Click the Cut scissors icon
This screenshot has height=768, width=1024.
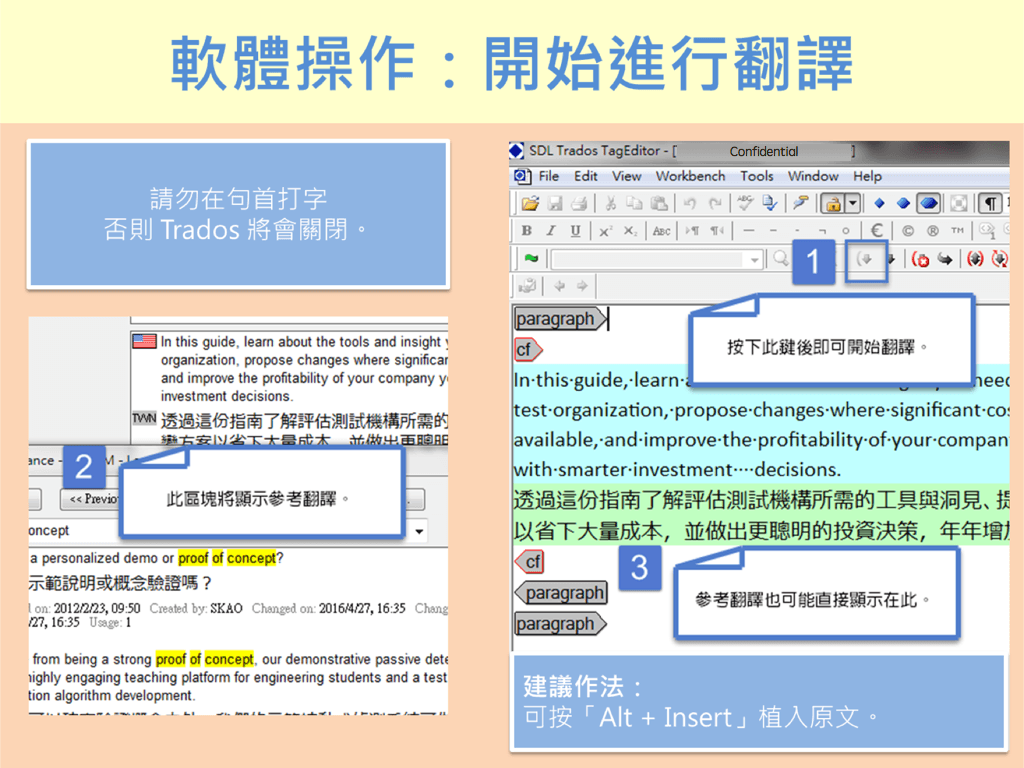click(610, 204)
